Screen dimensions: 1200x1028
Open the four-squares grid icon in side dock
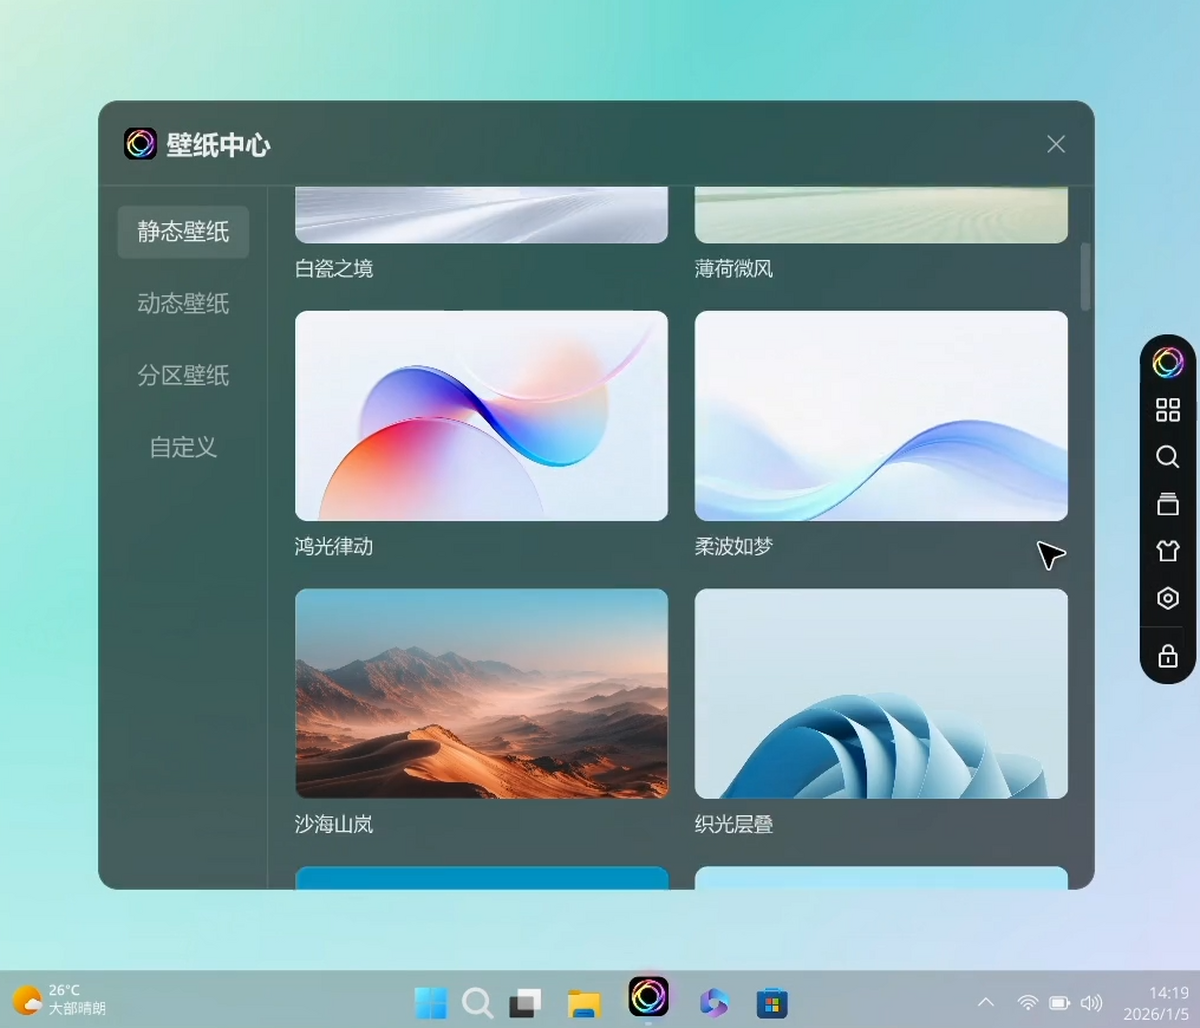[x=1167, y=410]
